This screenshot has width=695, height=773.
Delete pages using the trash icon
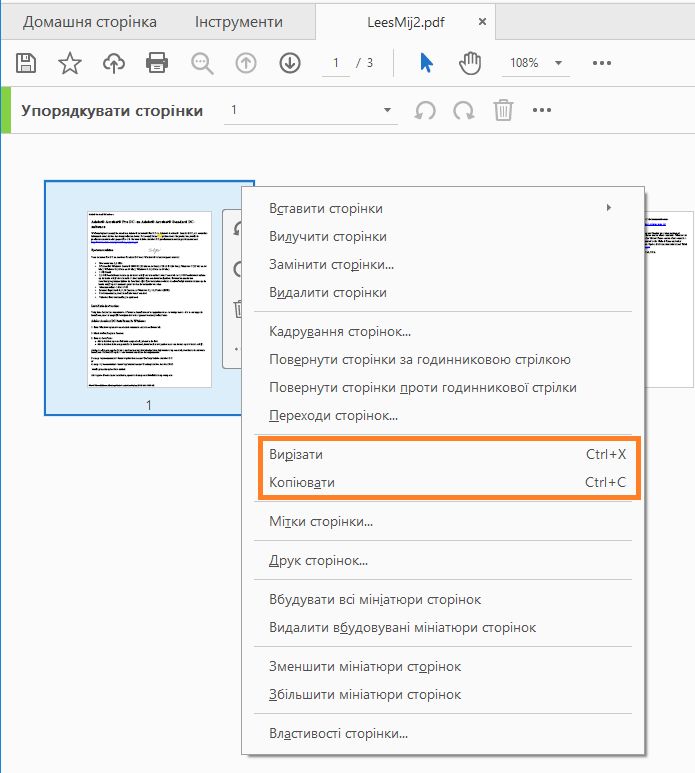click(x=503, y=109)
